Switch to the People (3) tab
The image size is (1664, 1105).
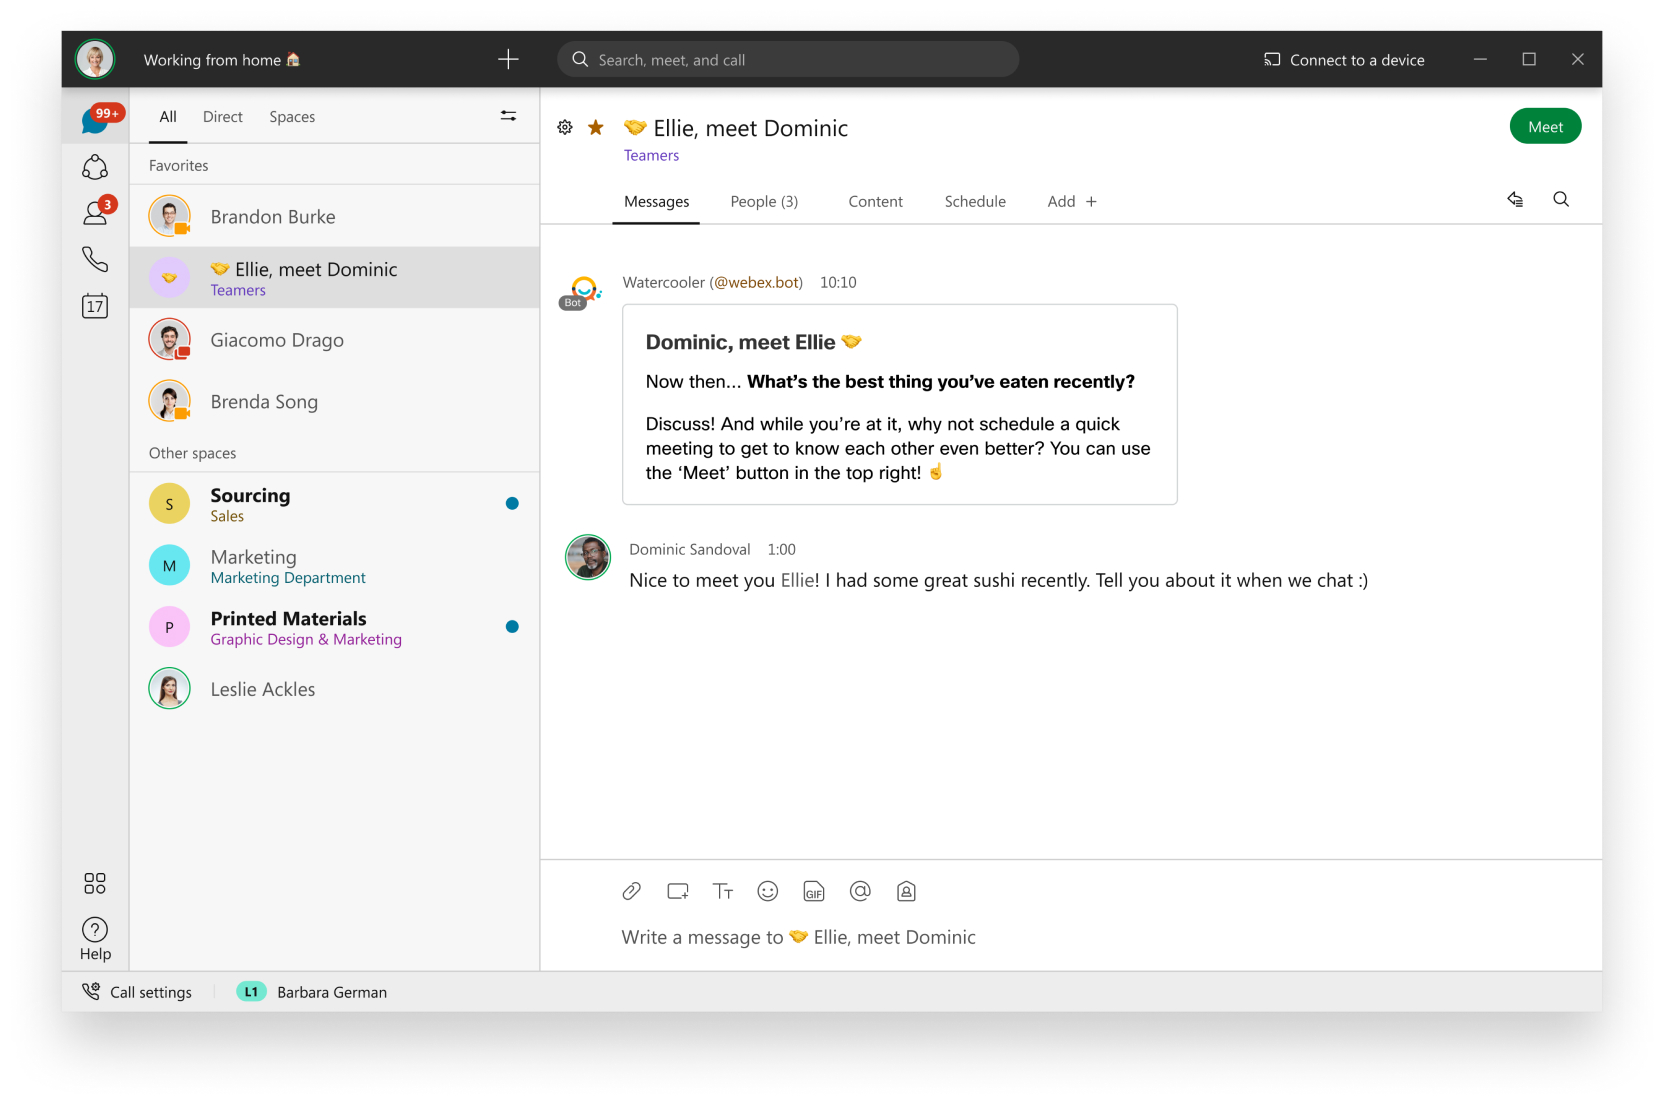point(764,202)
